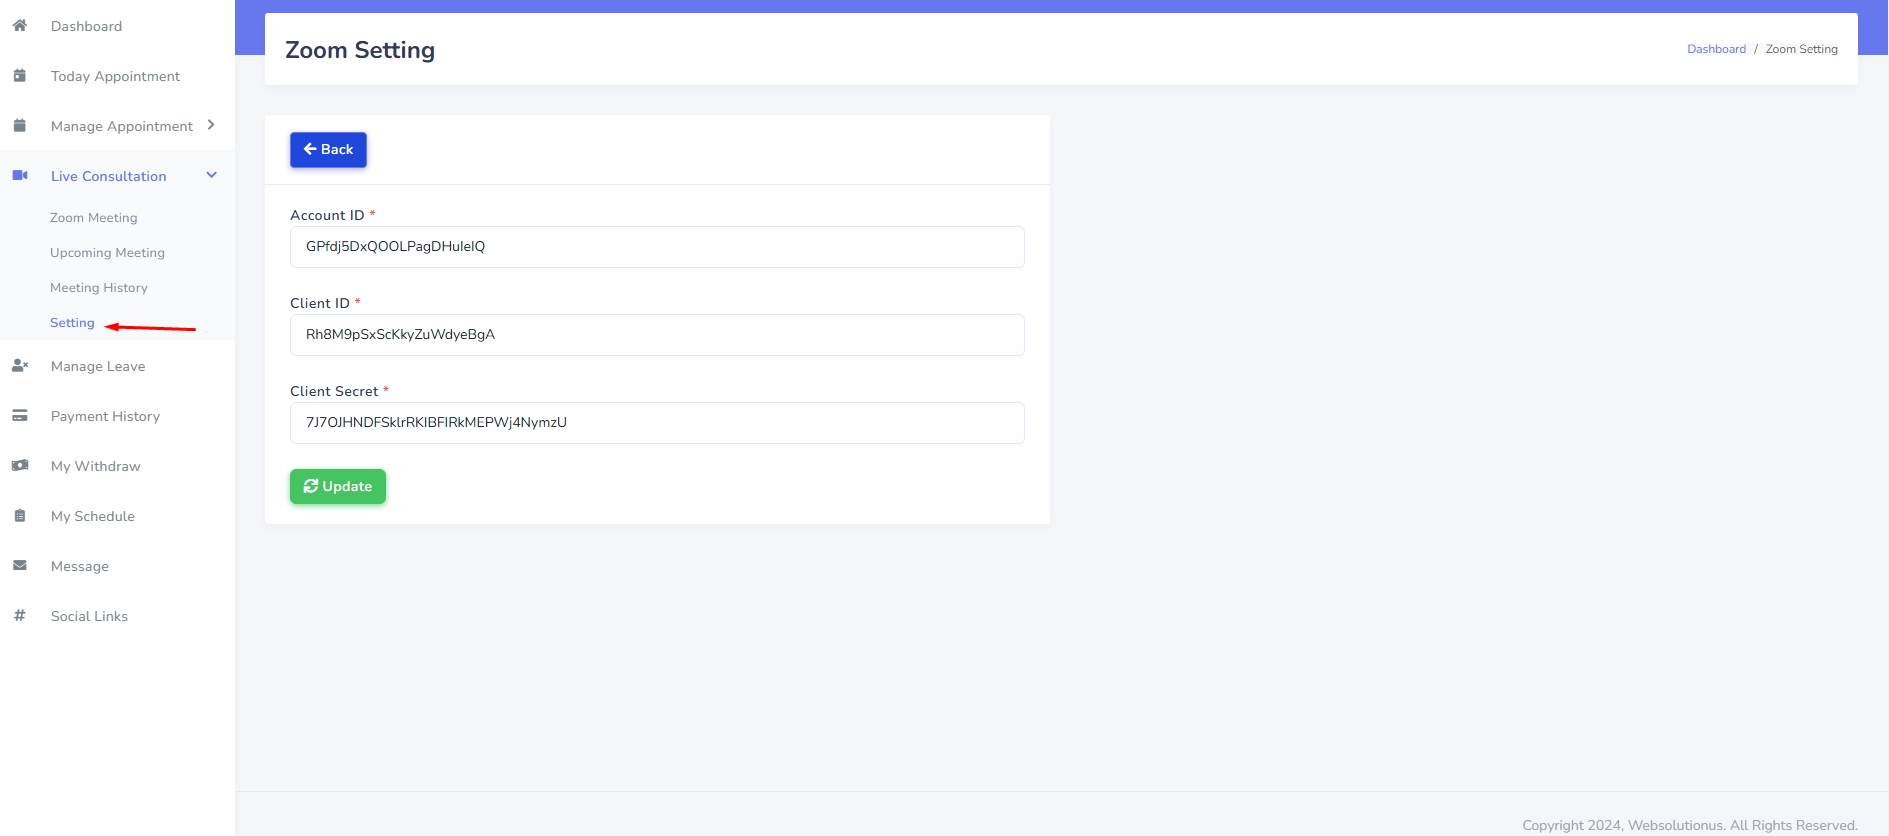1889x836 pixels.
Task: Click the Today Appointment calendar icon
Action: coord(19,76)
